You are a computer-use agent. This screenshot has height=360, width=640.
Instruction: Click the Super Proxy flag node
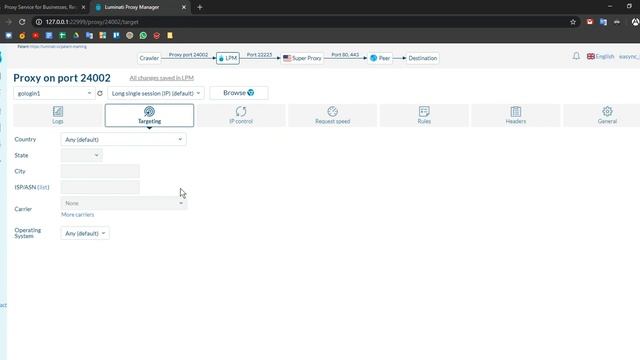point(302,58)
